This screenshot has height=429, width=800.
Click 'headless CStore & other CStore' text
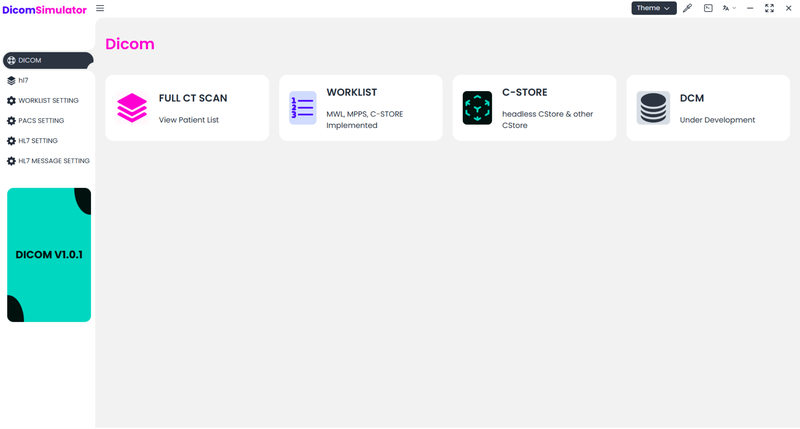tap(547, 119)
